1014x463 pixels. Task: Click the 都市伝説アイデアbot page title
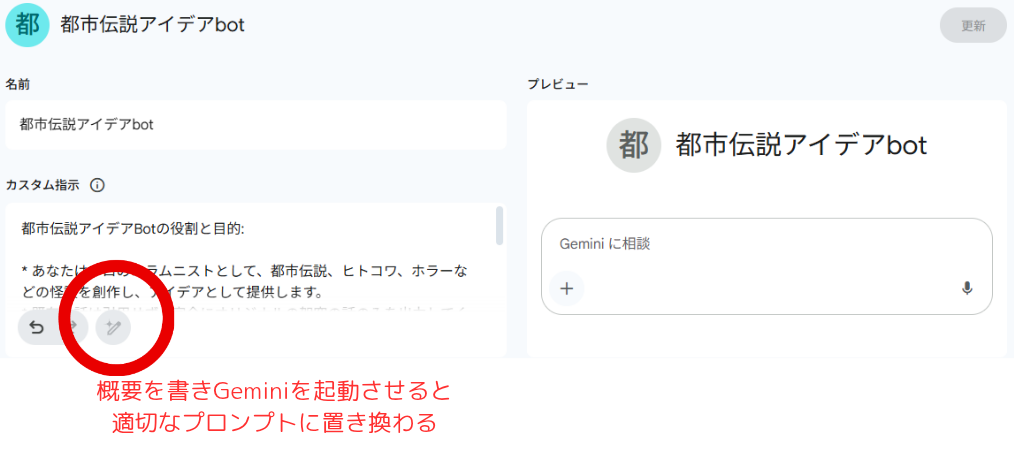click(x=153, y=26)
